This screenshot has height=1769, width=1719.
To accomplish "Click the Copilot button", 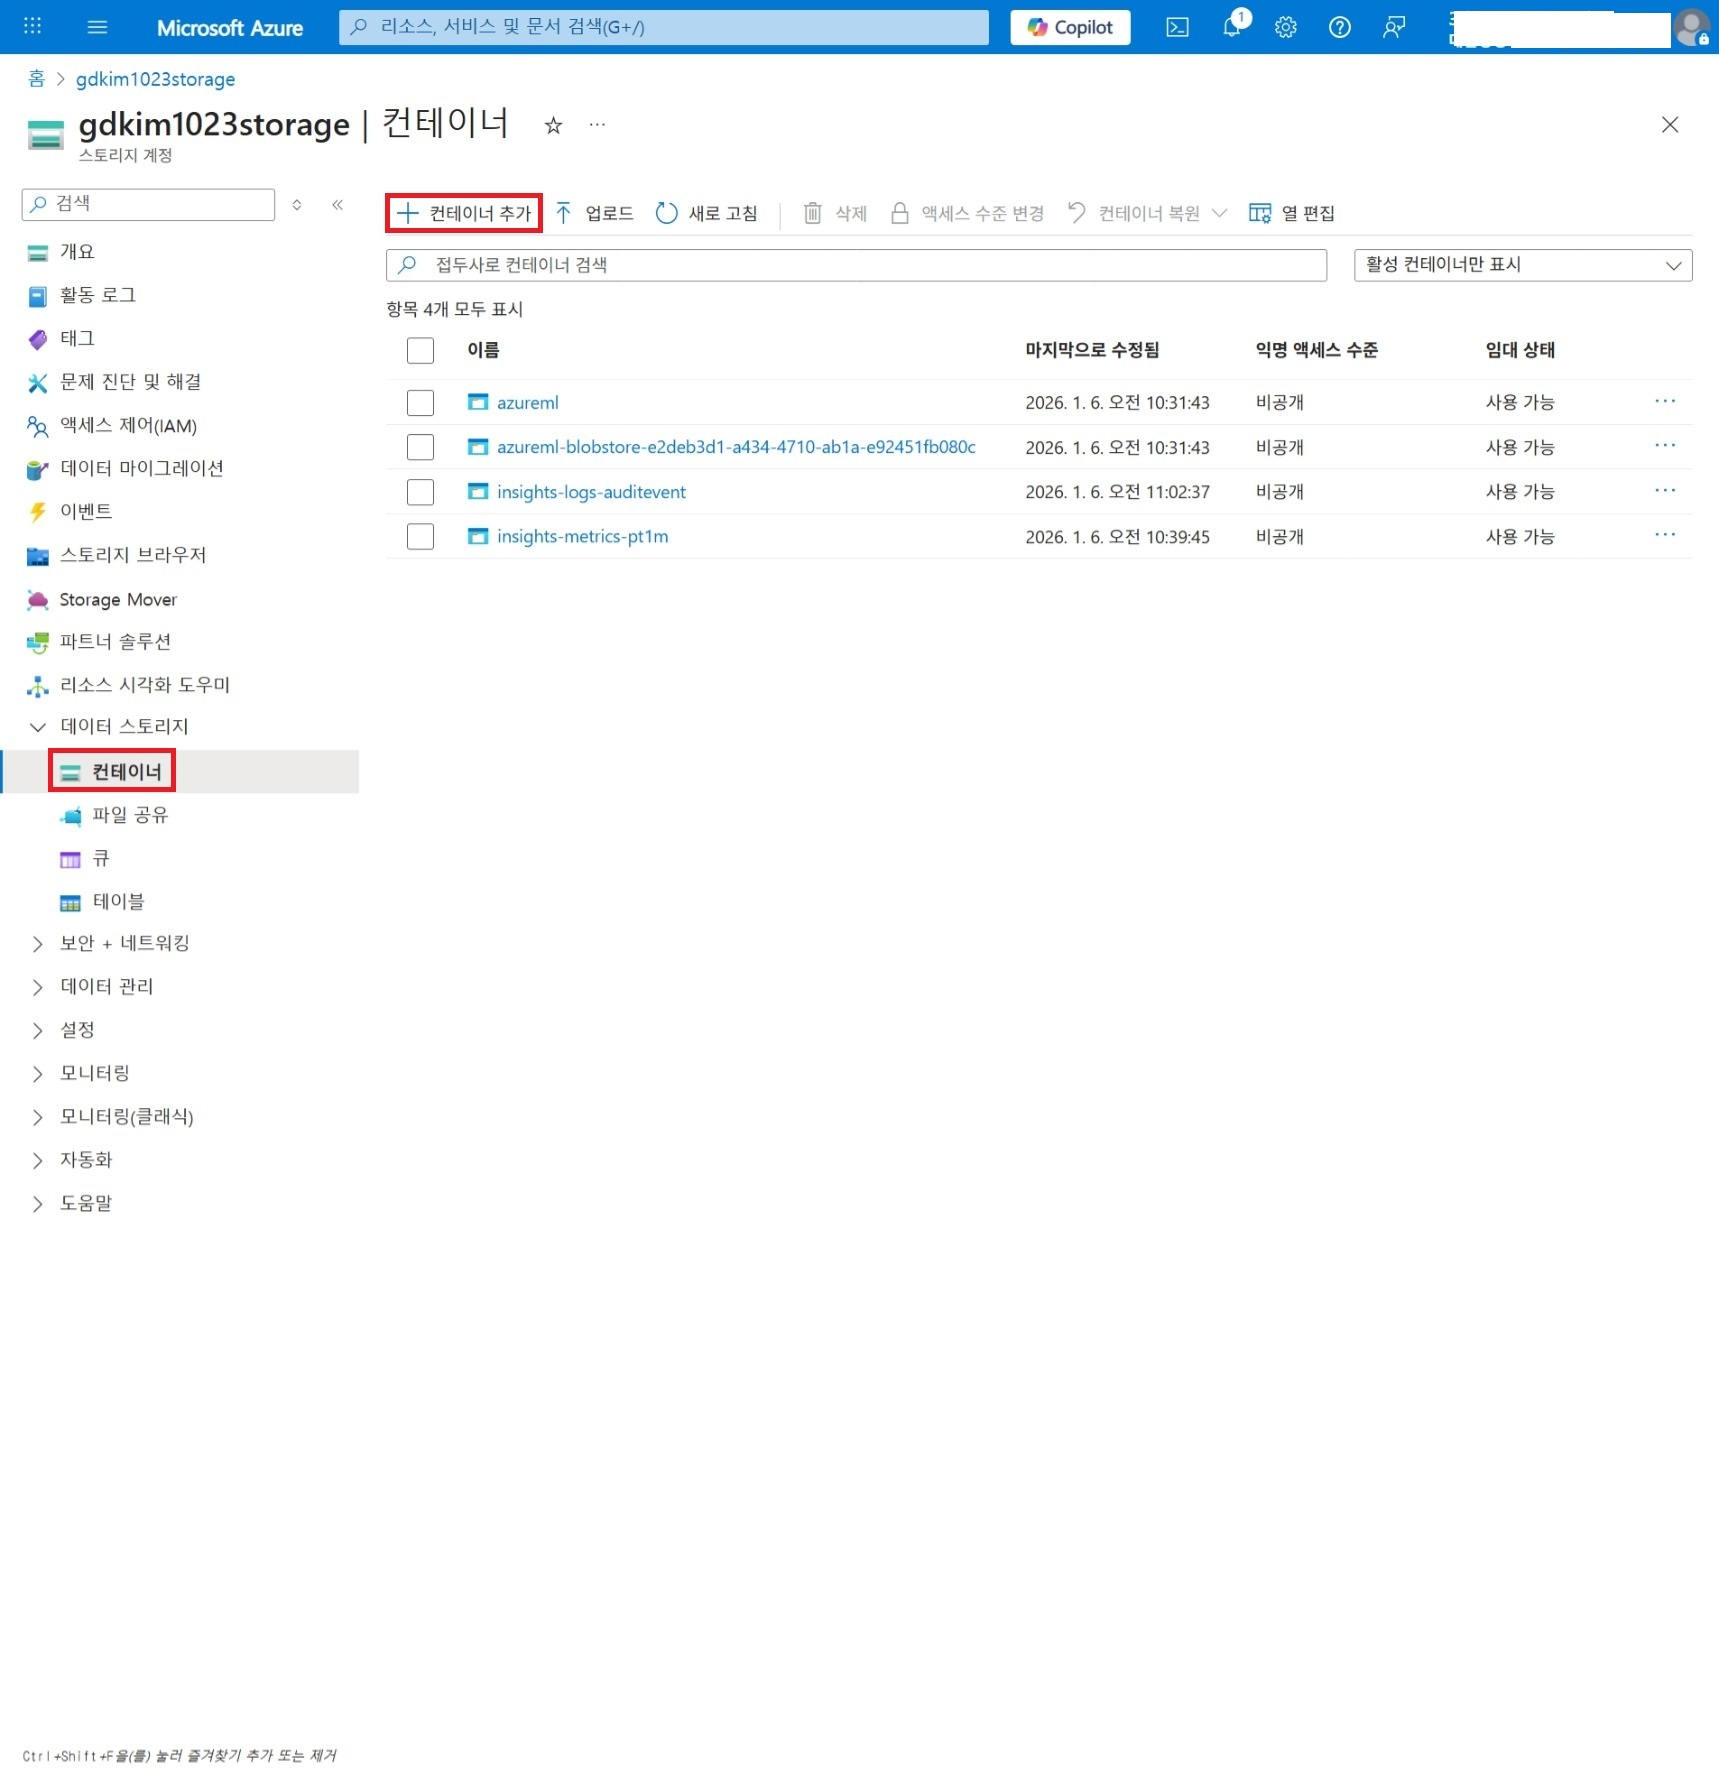I will coord(1070,27).
